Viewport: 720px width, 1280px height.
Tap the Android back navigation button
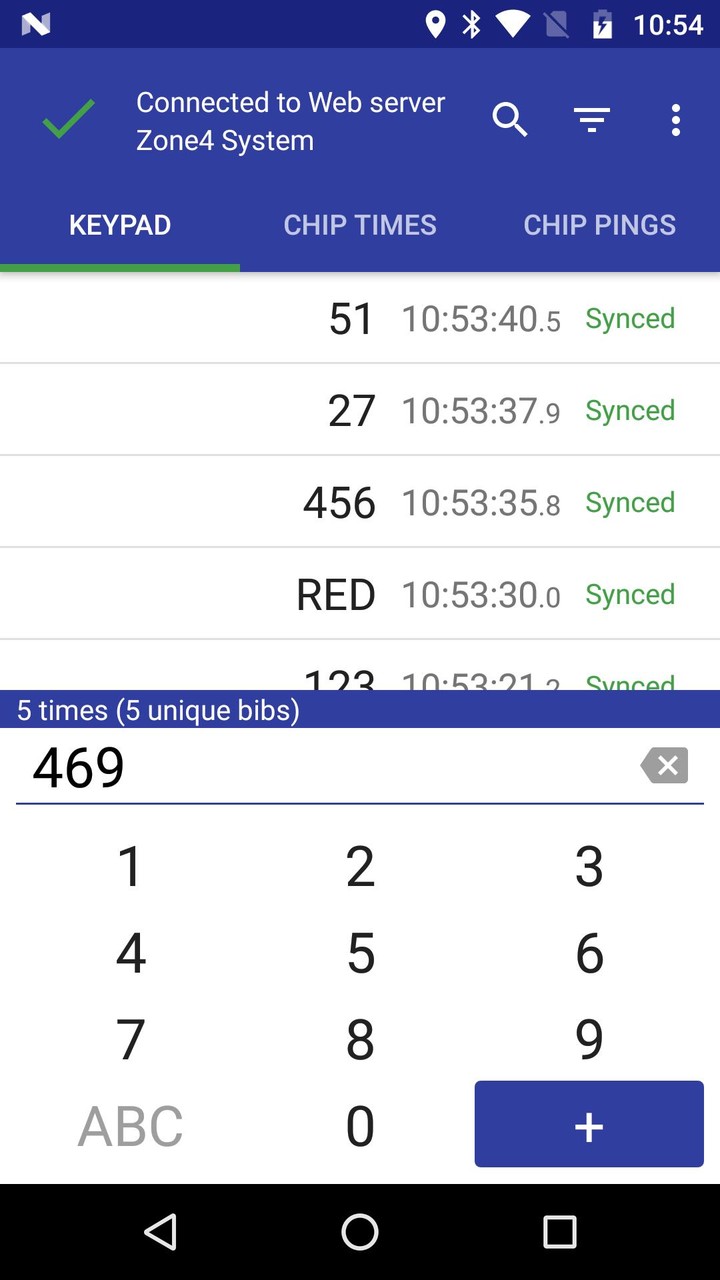coord(160,1232)
